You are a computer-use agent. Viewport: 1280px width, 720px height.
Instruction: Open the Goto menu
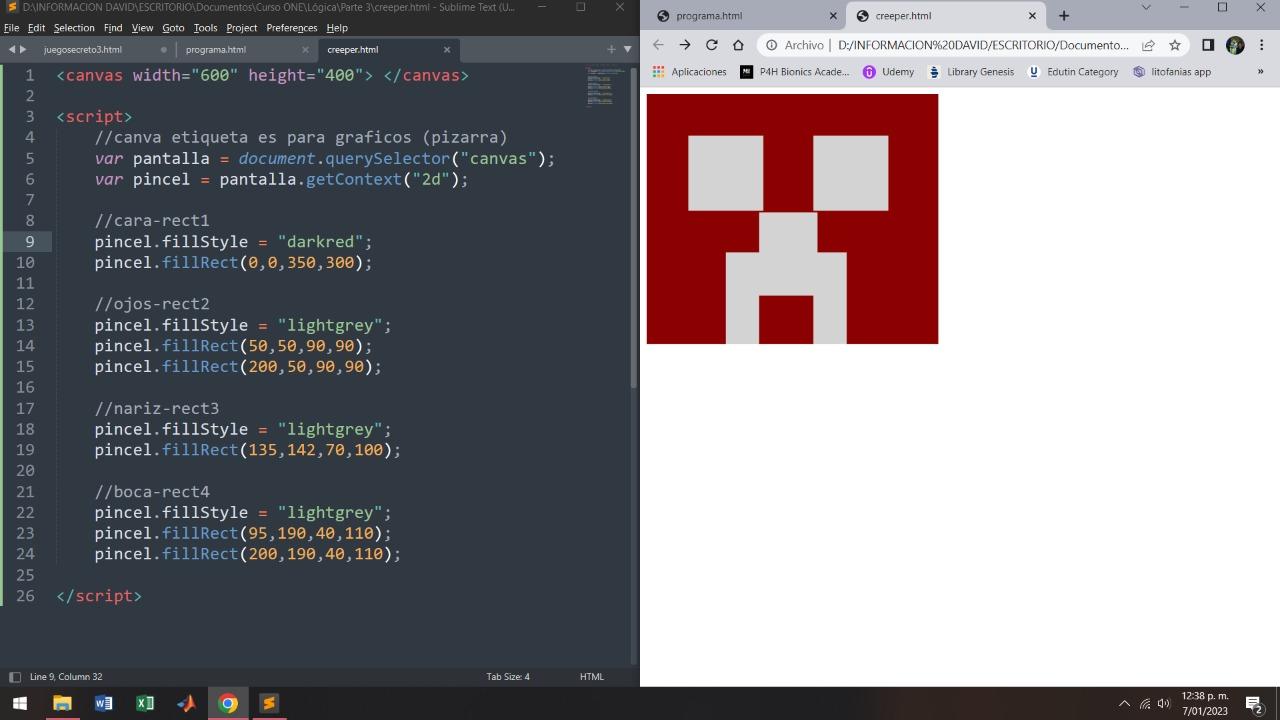coord(173,28)
